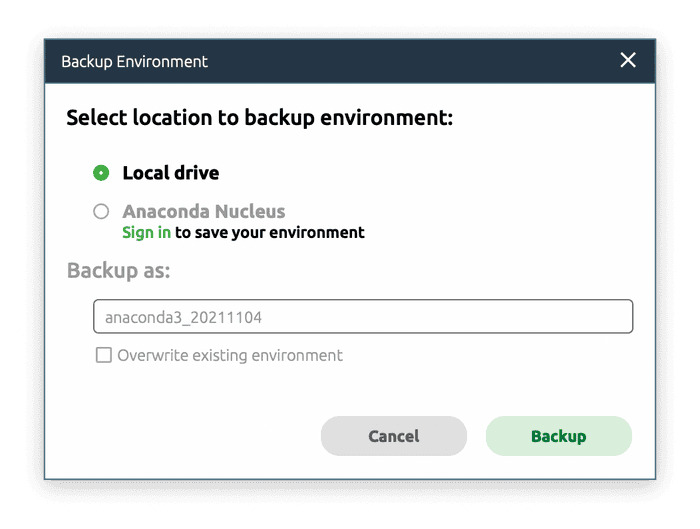Click the "Anaconda Nucleus" label text
This screenshot has width=700, height=529.
204,212
